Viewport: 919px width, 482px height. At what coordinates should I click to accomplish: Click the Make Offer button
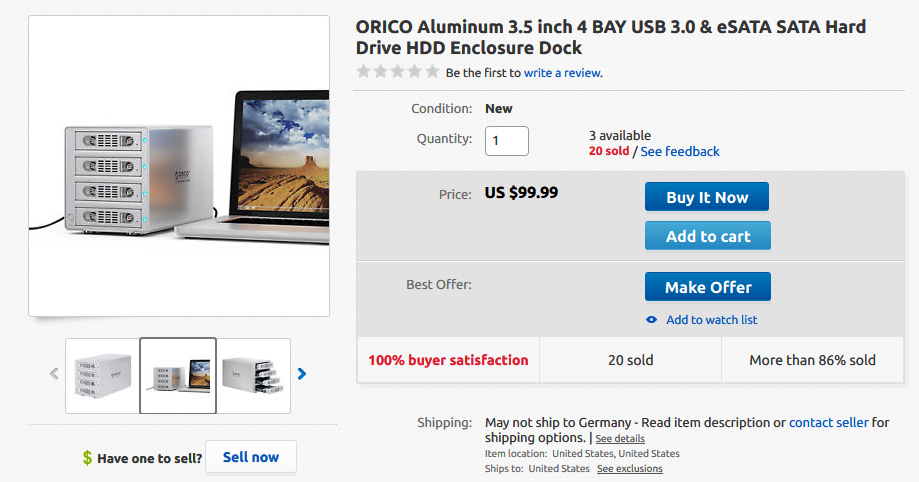click(x=707, y=287)
